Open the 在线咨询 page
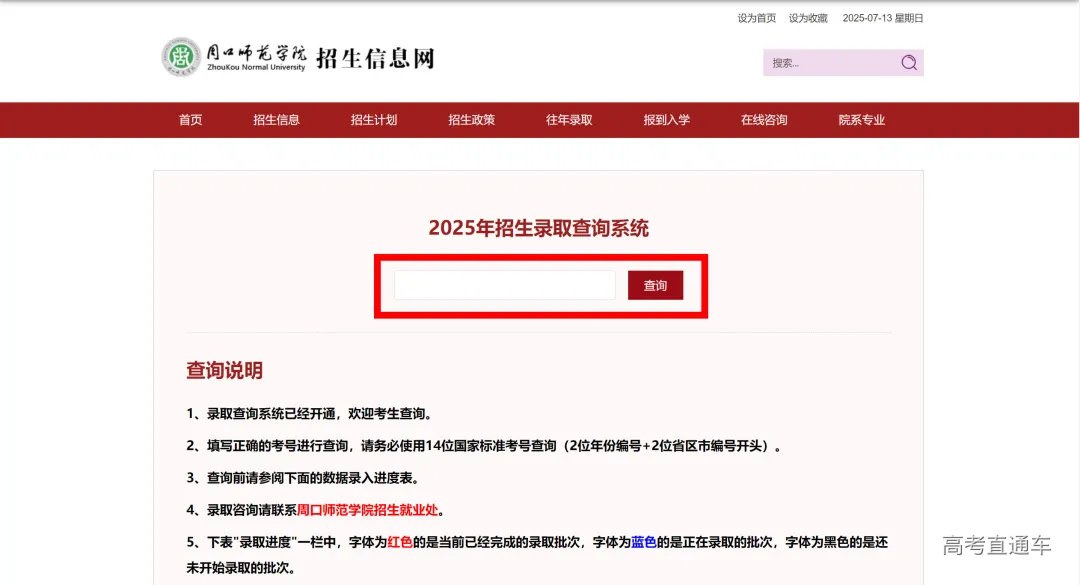The image size is (1080, 585). coord(763,120)
